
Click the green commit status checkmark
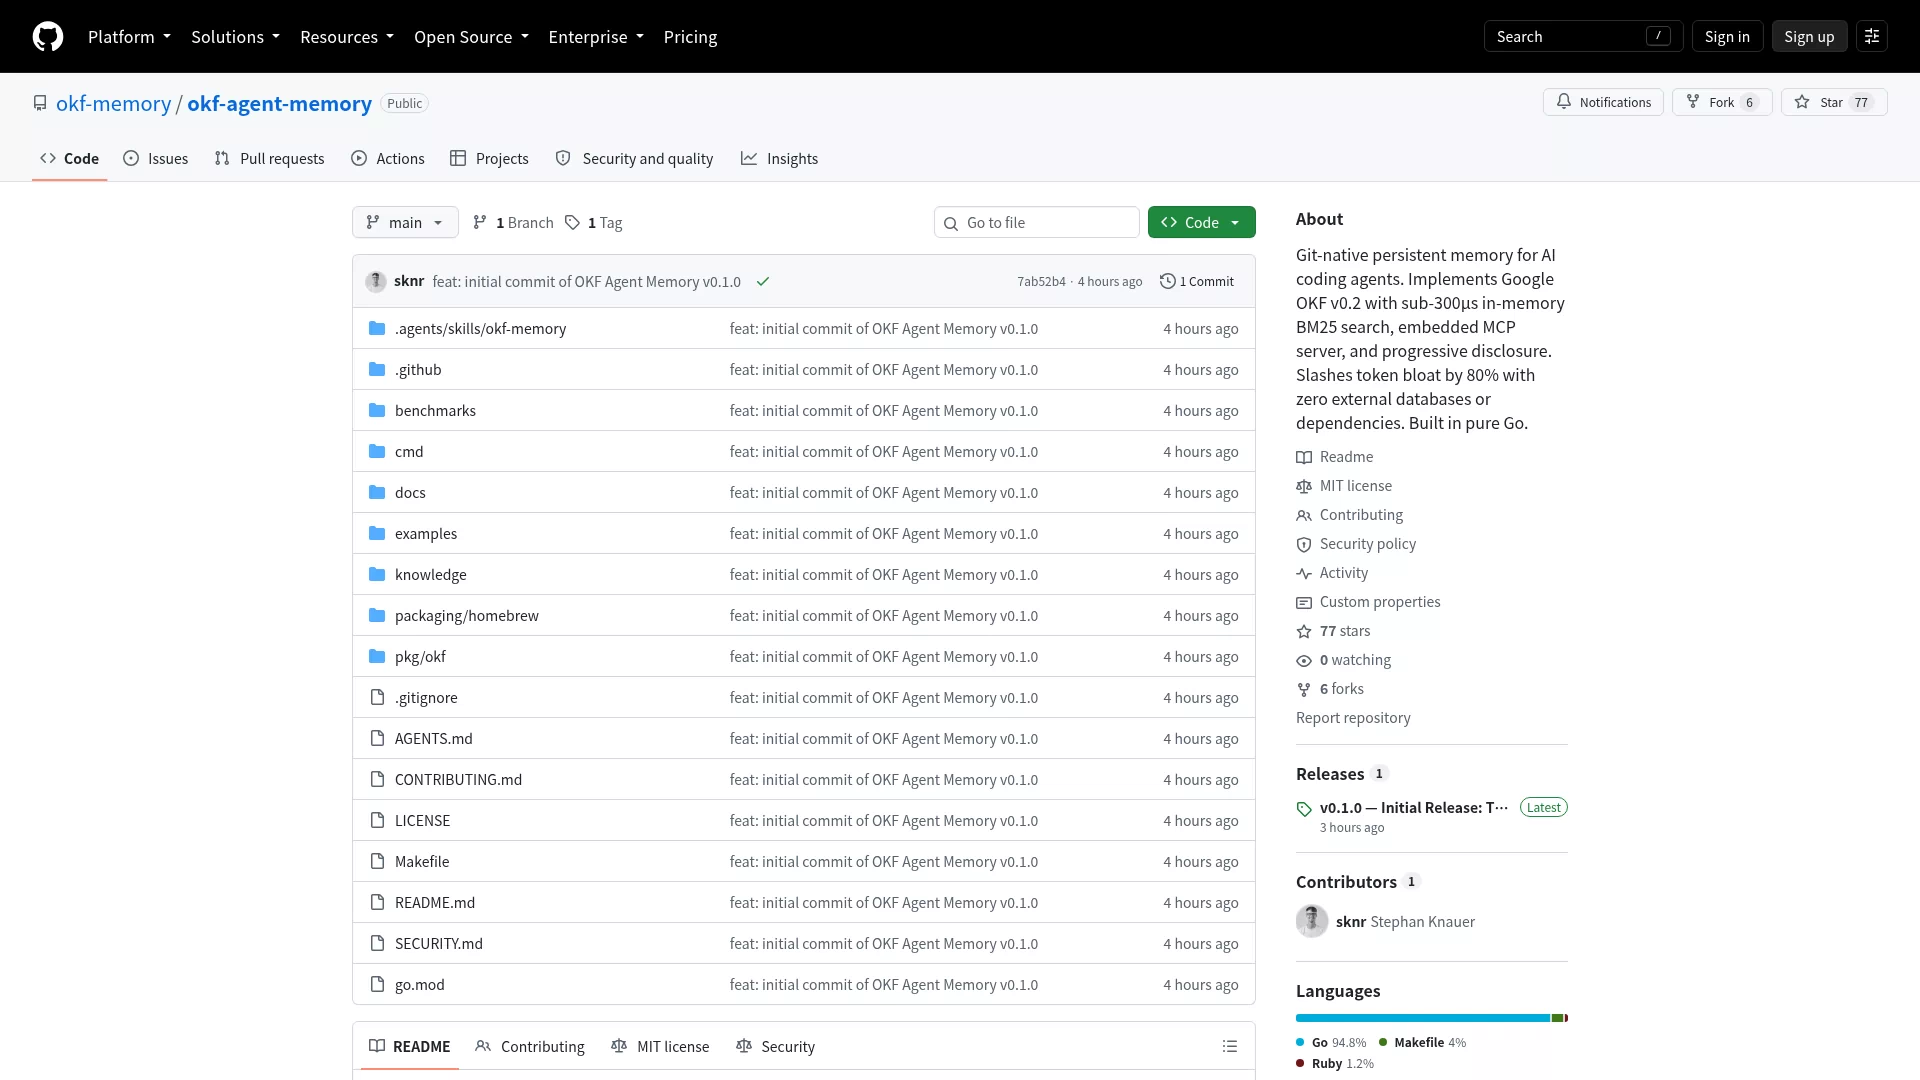pyautogui.click(x=763, y=282)
